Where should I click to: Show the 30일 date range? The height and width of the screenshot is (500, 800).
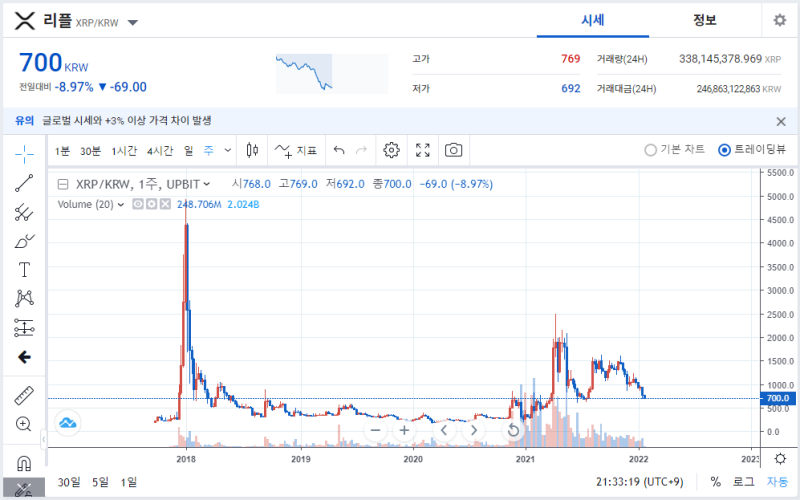(x=69, y=482)
